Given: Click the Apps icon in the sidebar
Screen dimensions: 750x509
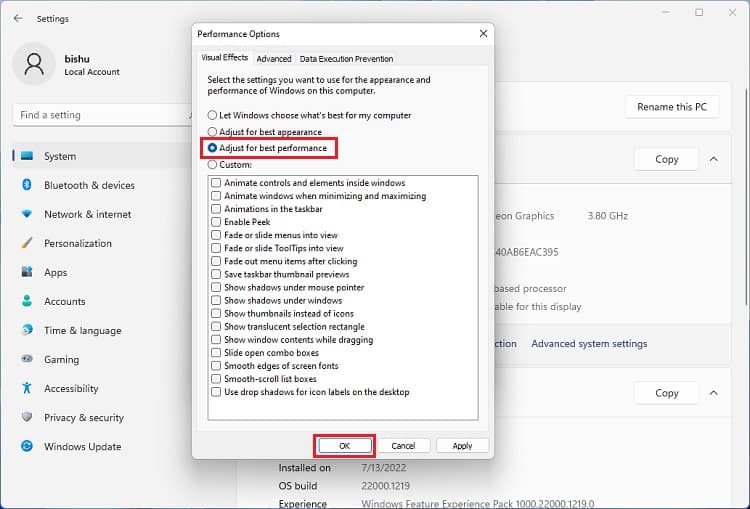Looking at the screenshot, I should coord(27,272).
